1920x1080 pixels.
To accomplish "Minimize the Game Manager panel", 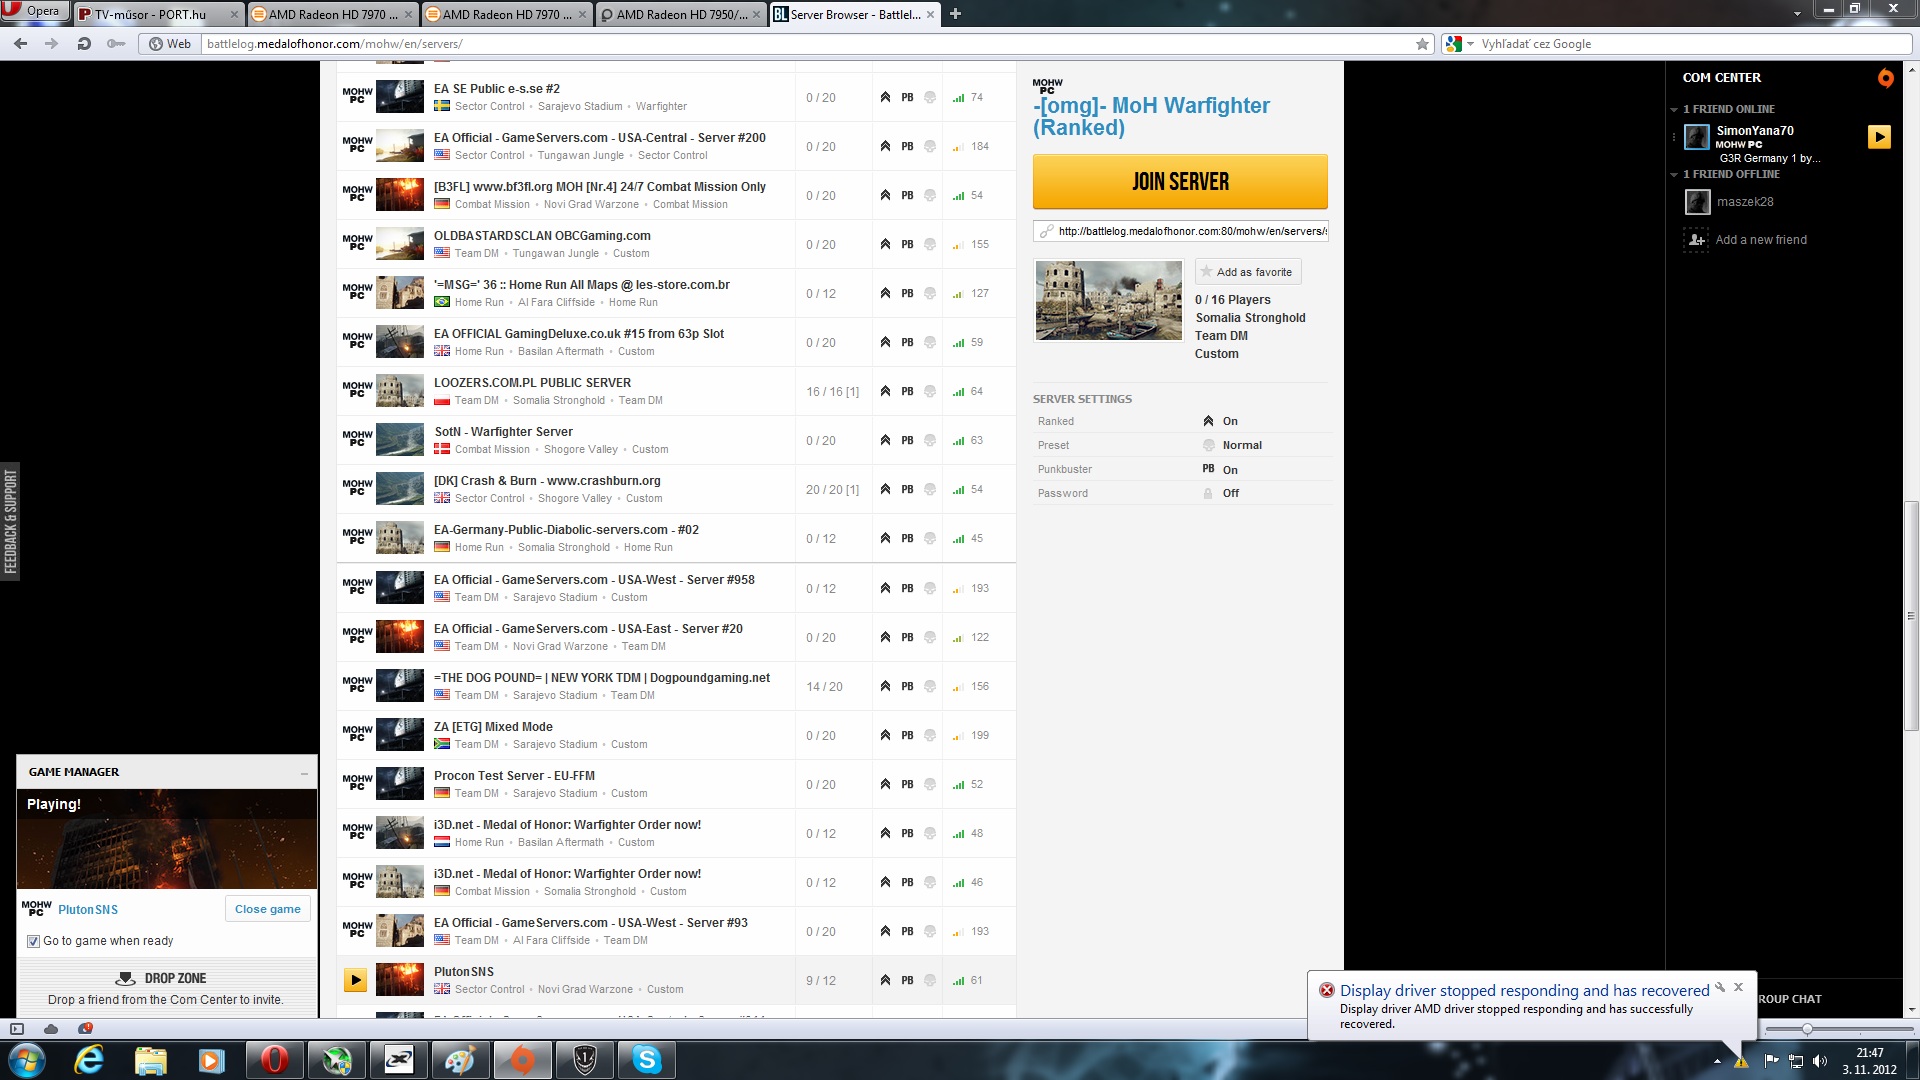I will tap(304, 773).
